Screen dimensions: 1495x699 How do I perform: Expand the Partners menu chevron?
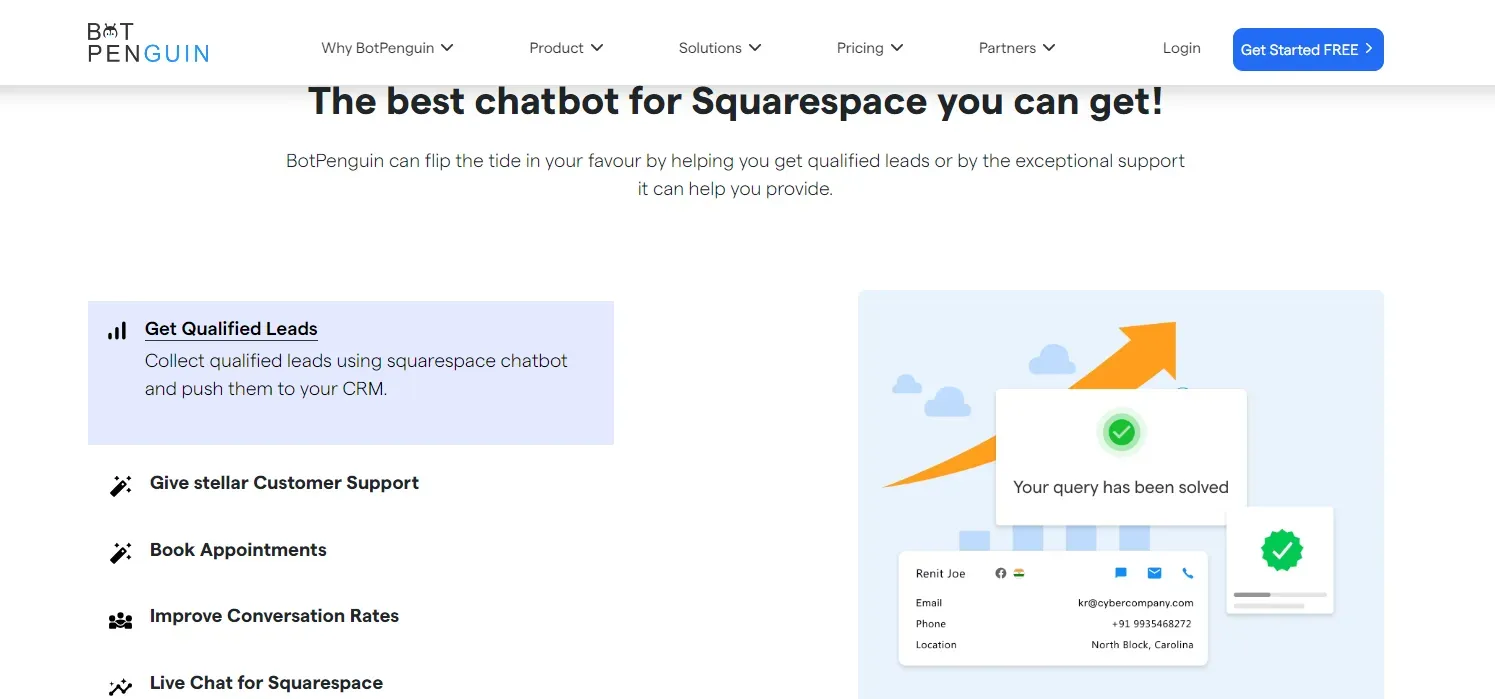(x=1049, y=47)
